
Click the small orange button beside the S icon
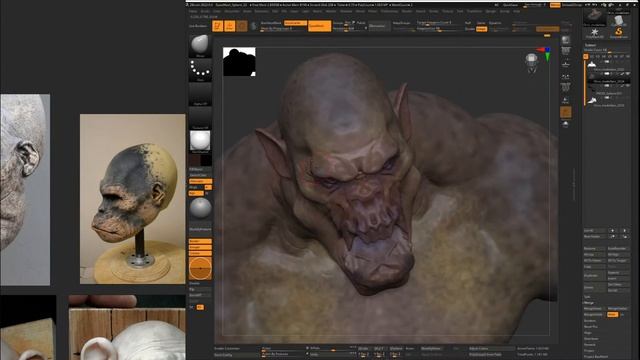[x=295, y=23]
